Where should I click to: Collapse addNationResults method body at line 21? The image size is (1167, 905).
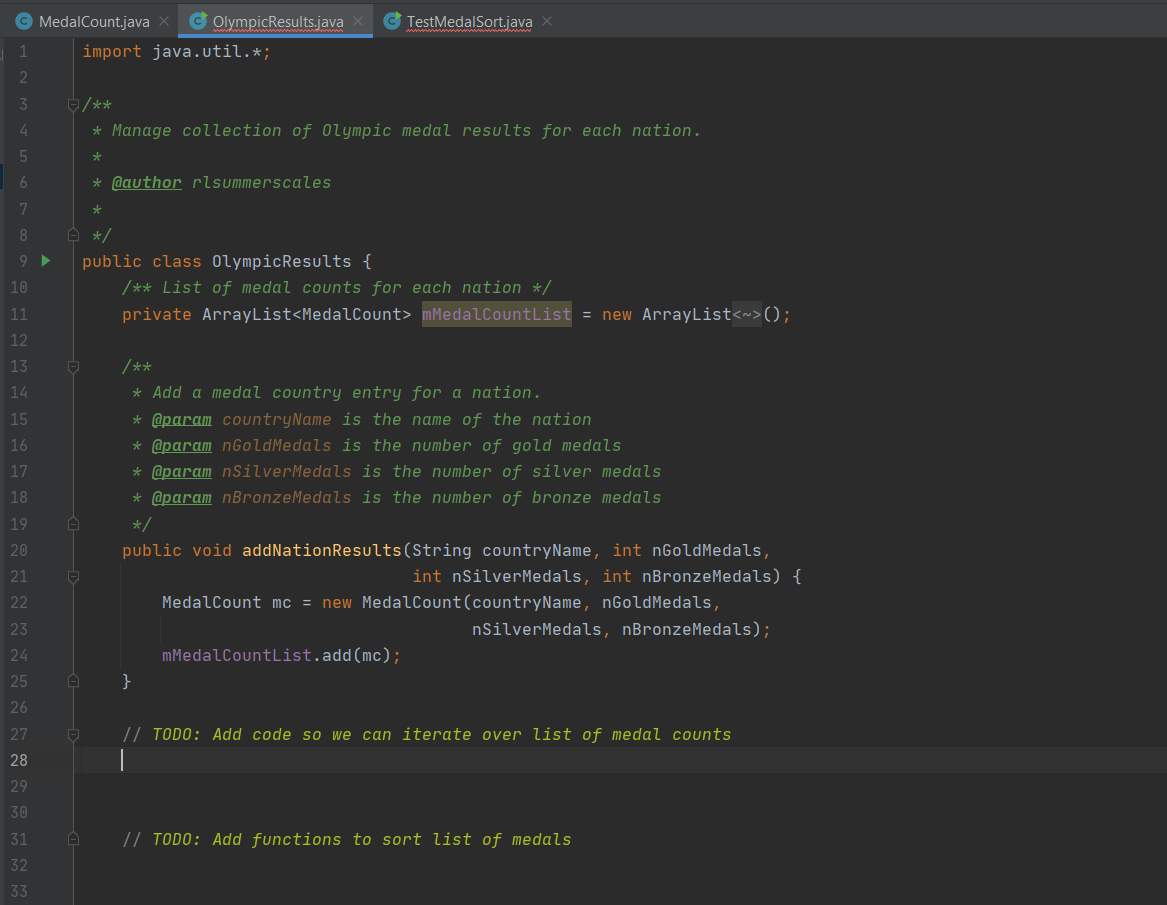(x=73, y=577)
